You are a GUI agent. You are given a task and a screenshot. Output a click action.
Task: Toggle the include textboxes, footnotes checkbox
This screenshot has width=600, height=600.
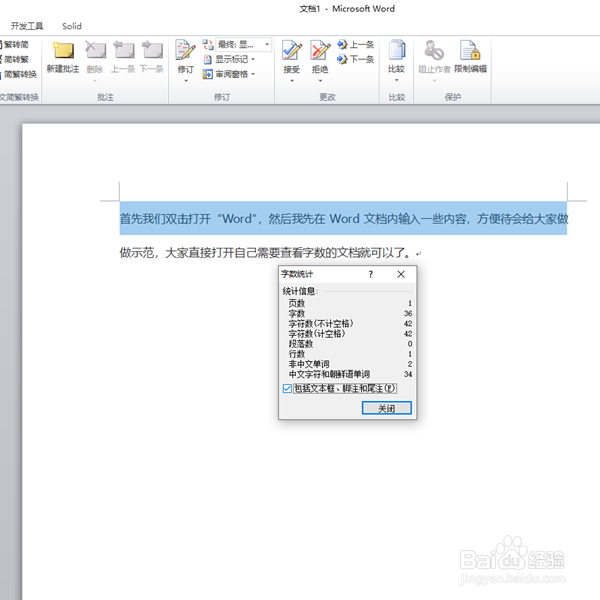(287, 388)
